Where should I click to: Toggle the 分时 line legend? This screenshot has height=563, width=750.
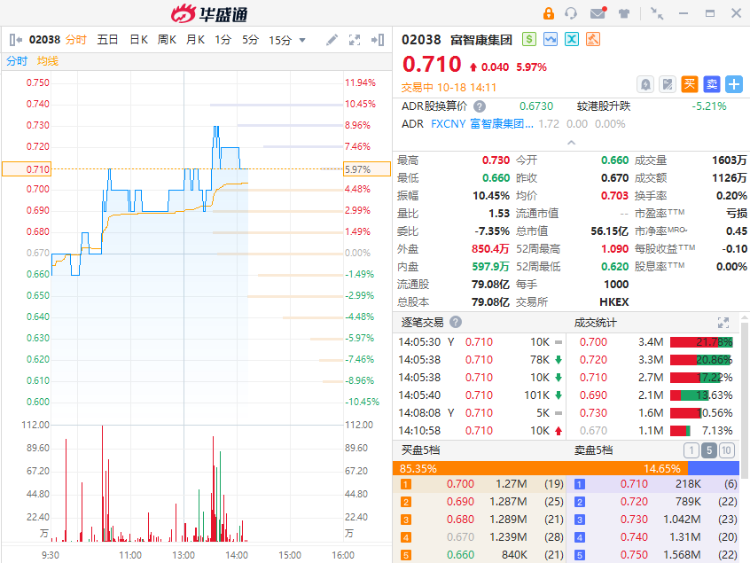[x=17, y=61]
